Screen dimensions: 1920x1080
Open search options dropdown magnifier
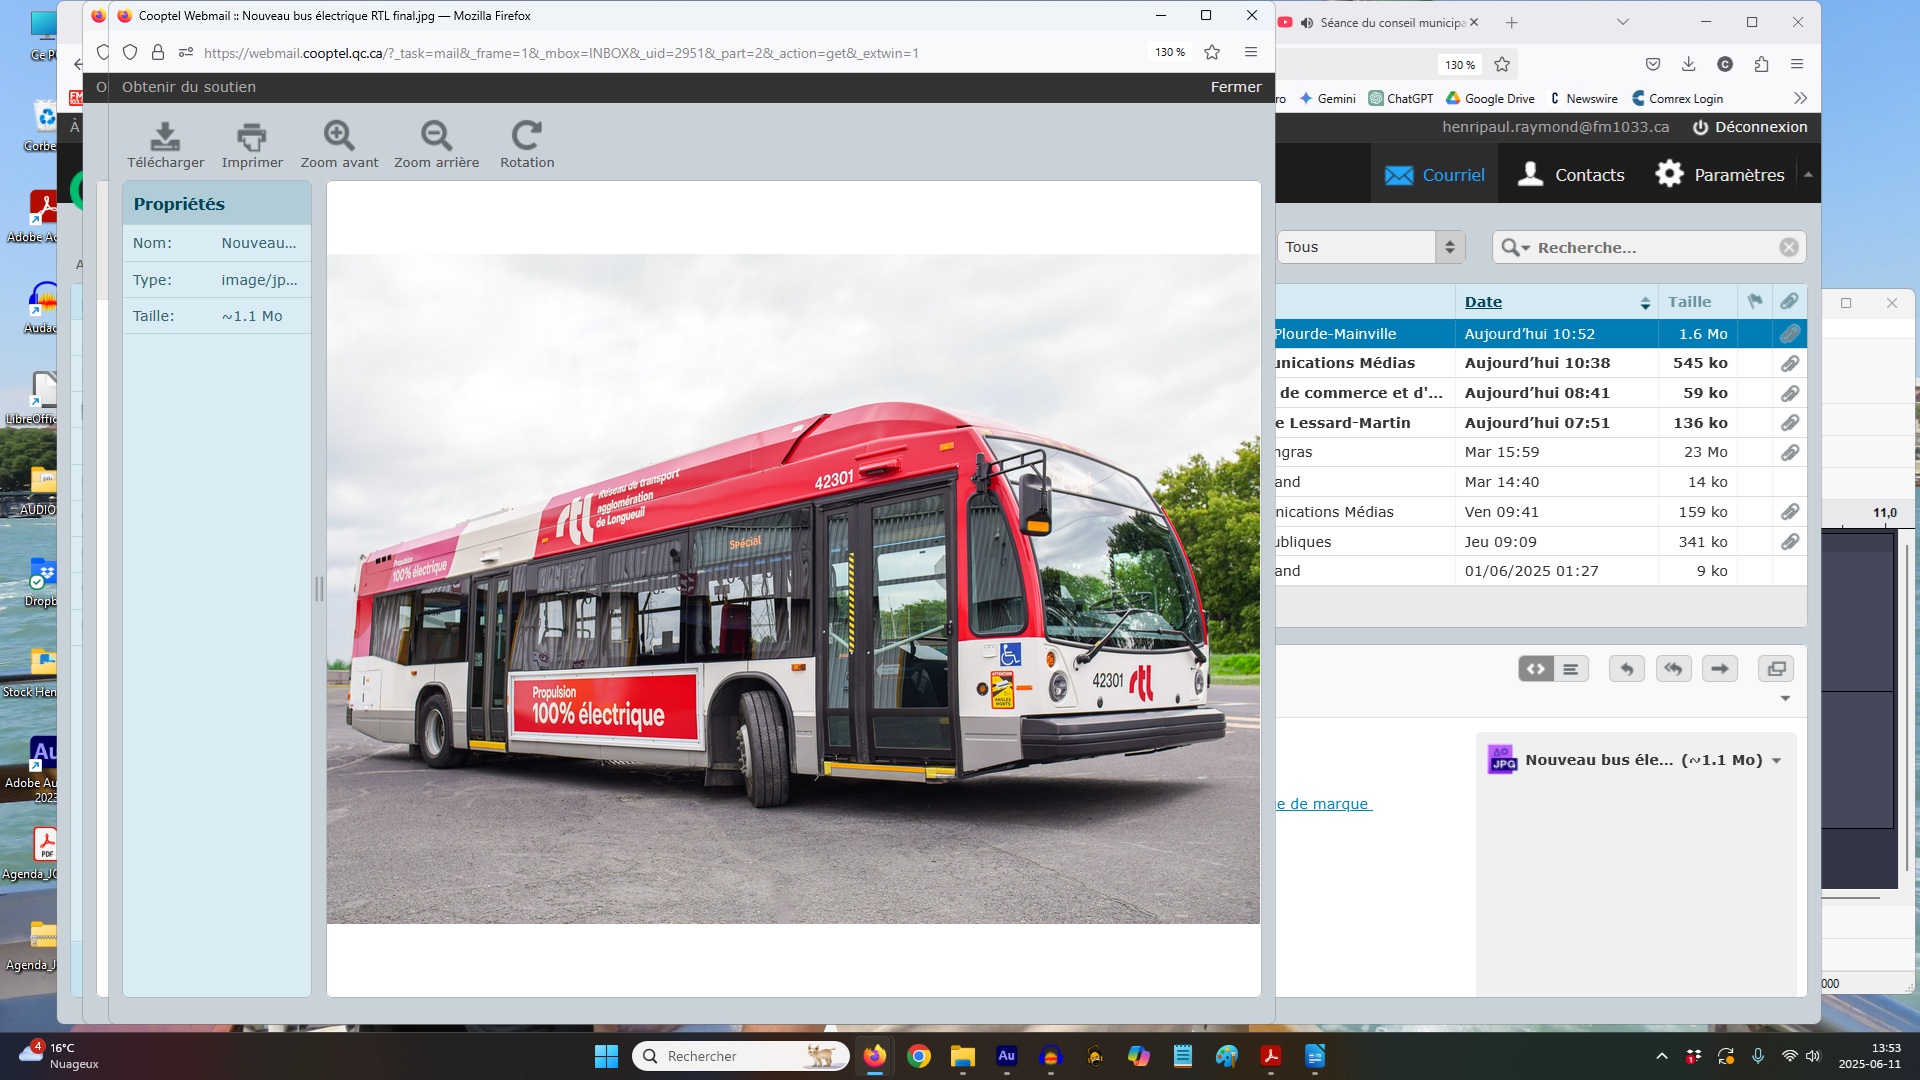tap(1515, 247)
